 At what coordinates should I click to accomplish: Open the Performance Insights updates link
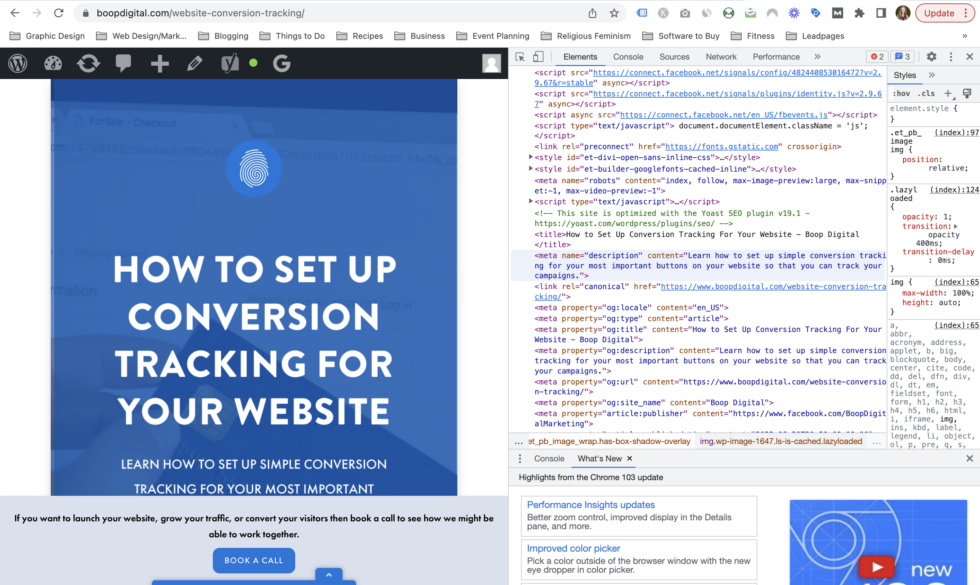coord(591,504)
